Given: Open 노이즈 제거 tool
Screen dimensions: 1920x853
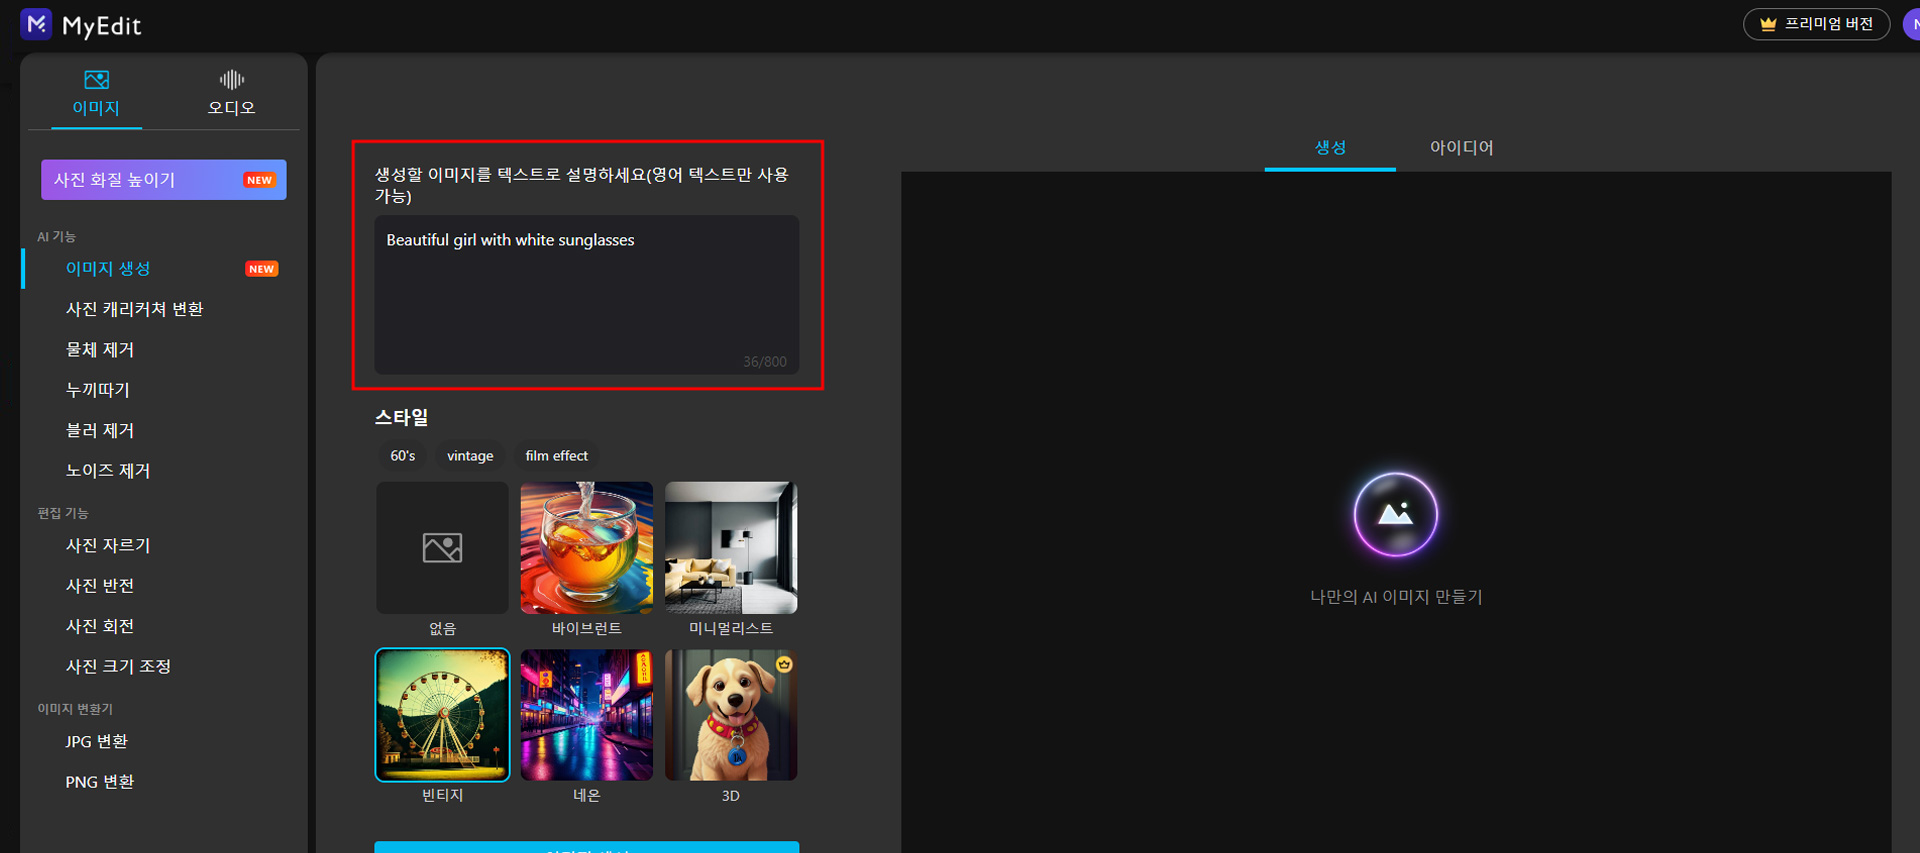Looking at the screenshot, I should [x=108, y=471].
